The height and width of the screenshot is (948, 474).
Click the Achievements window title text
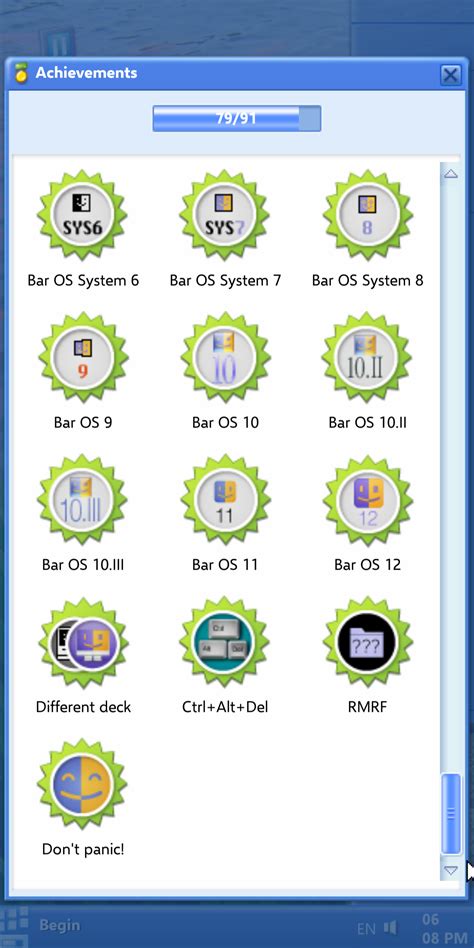point(86,73)
